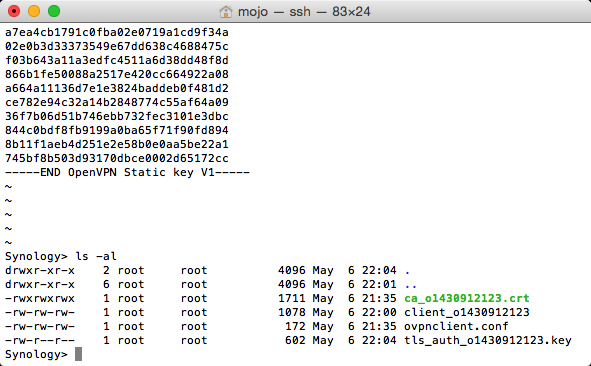Click the -rwxrwxrwx permissions string
This screenshot has height=366, width=591.
tap(40, 299)
